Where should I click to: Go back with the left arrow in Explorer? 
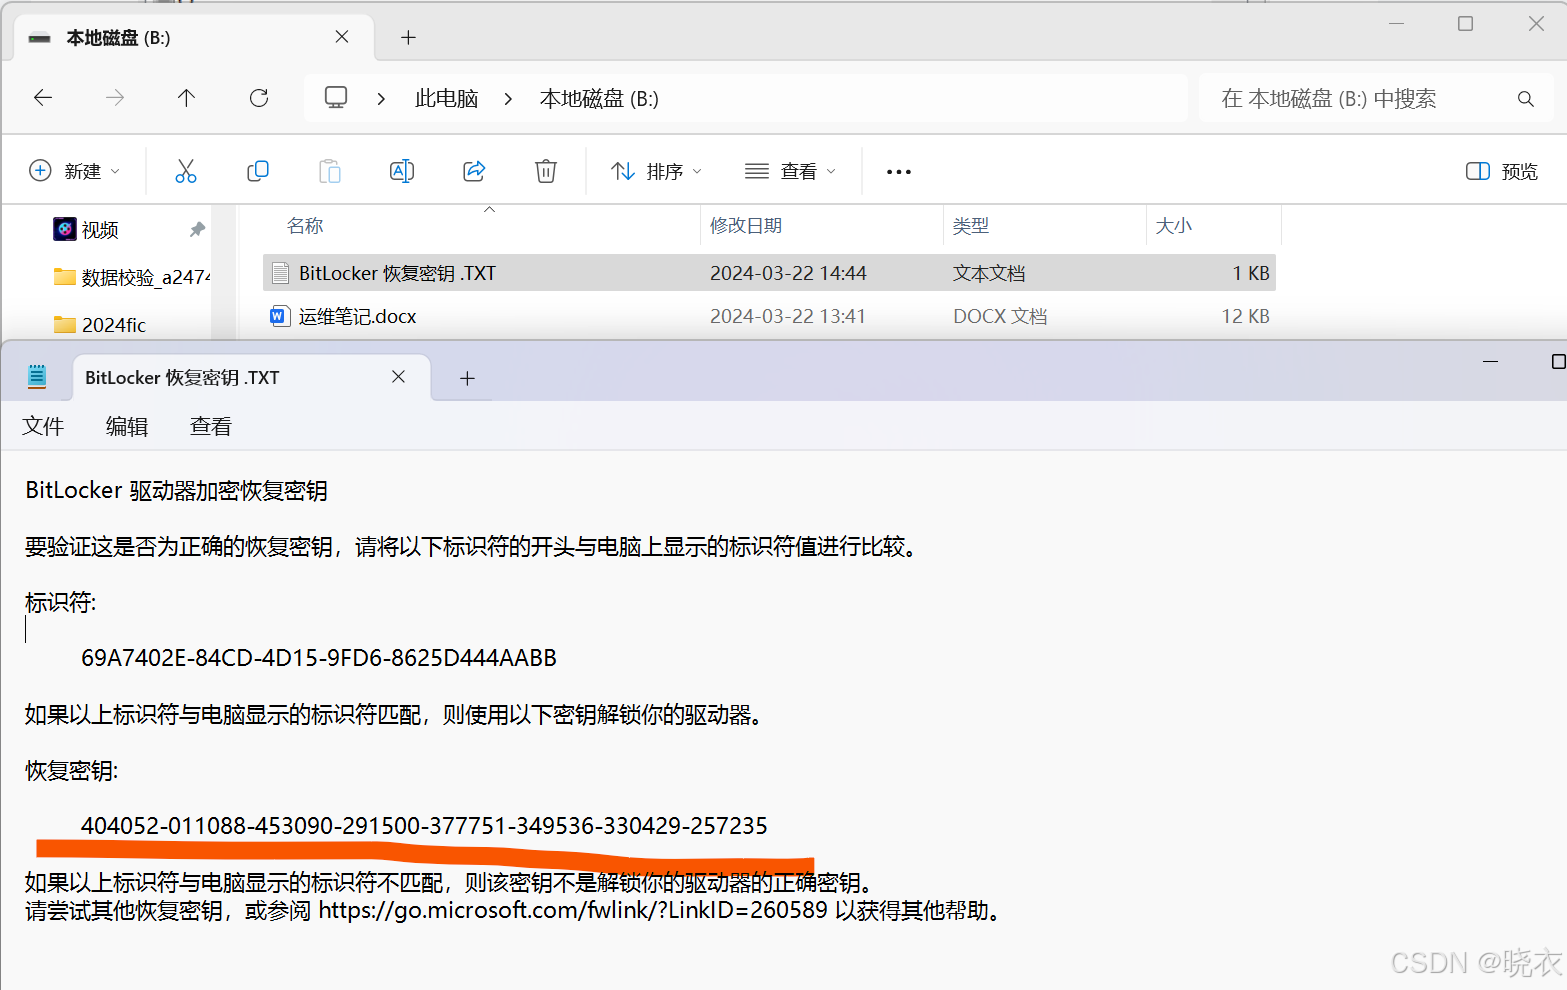(43, 98)
